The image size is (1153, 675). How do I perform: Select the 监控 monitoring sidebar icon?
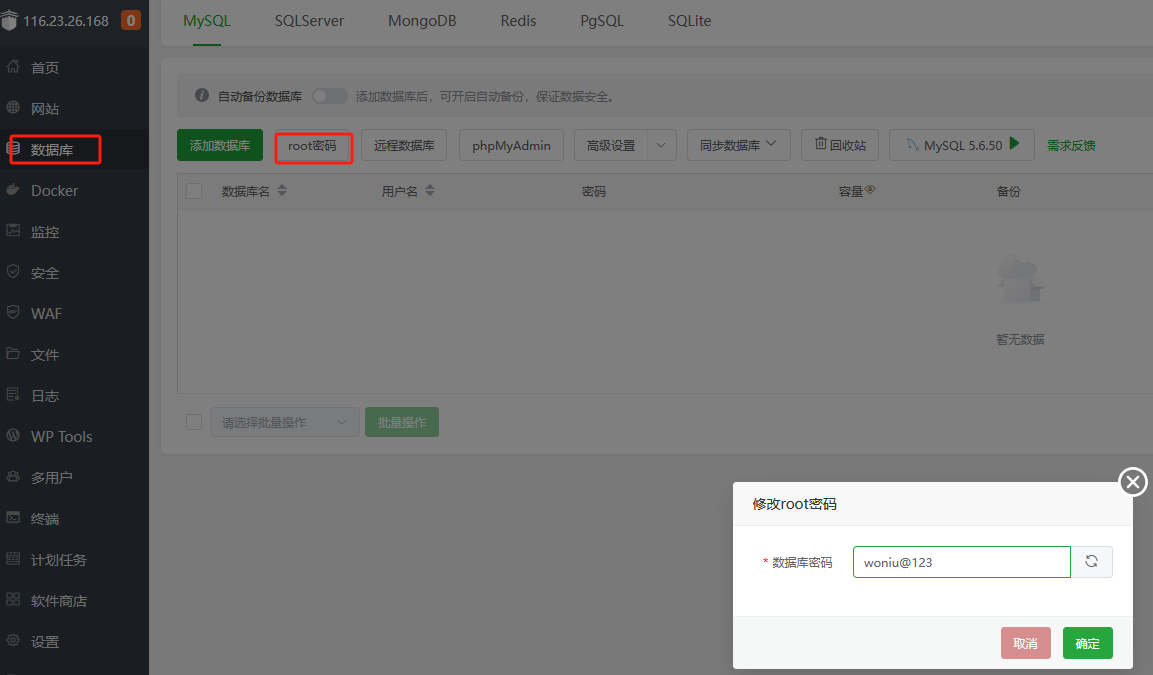coord(46,230)
